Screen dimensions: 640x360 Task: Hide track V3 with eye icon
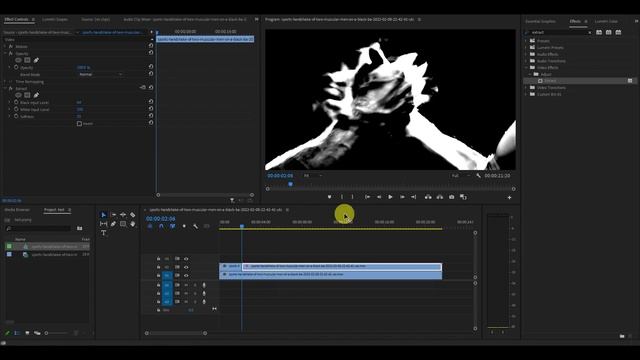coord(186,259)
